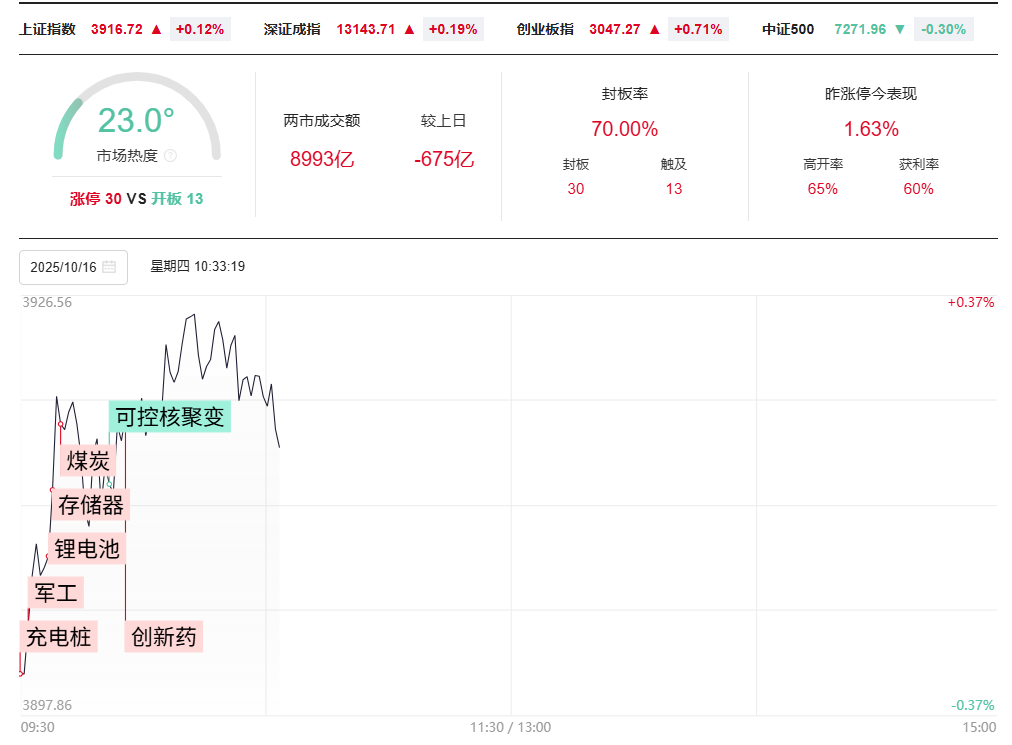Click the red up arrow beside 创业板指
Viewport: 1012px width, 745px height.
click(x=654, y=29)
